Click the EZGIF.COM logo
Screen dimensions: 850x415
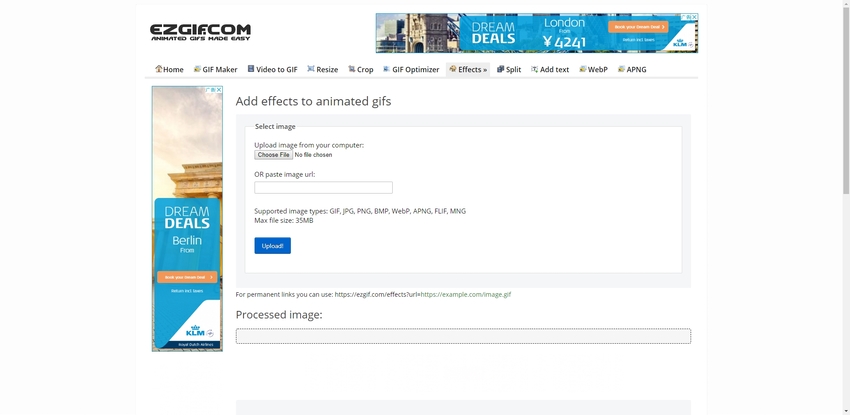200,32
